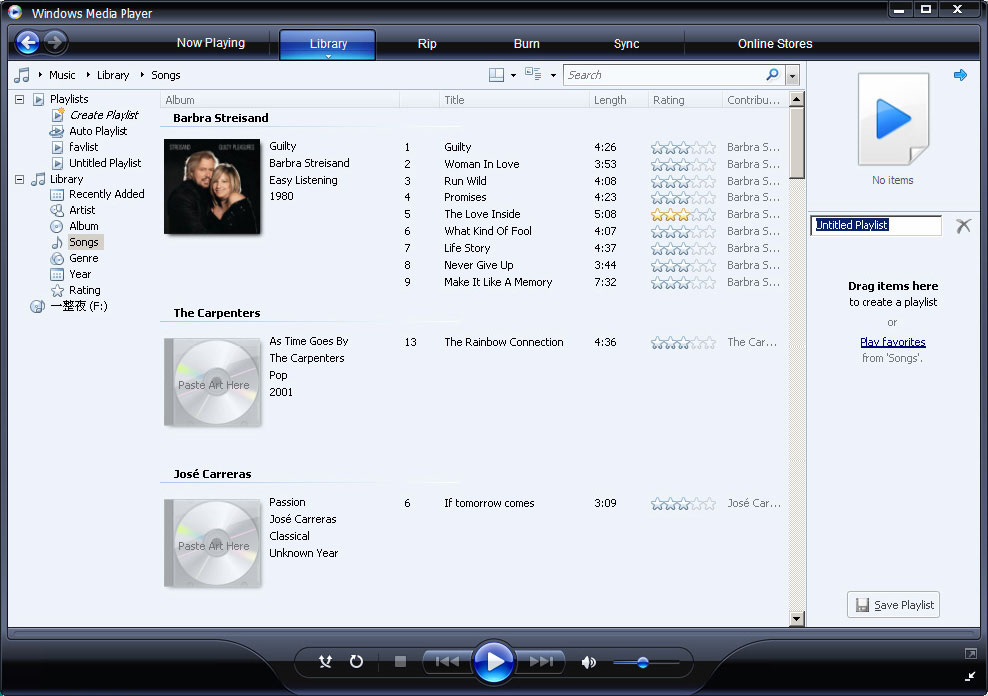Expand Library breadcrumb arrow

(88, 75)
